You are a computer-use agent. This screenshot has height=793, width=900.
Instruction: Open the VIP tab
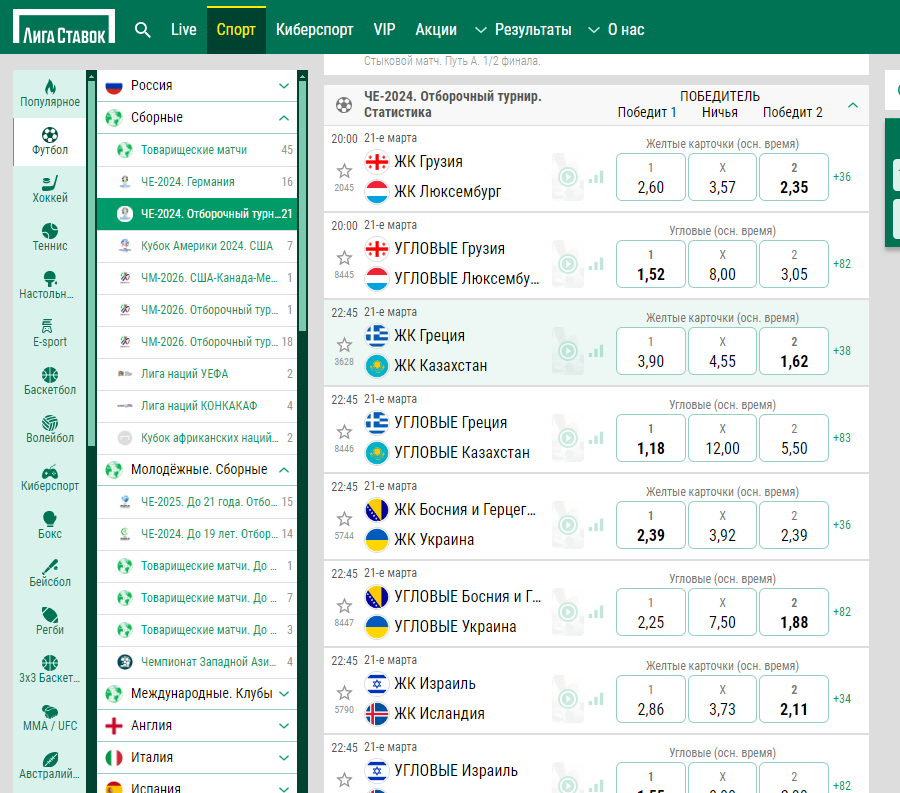tap(384, 30)
